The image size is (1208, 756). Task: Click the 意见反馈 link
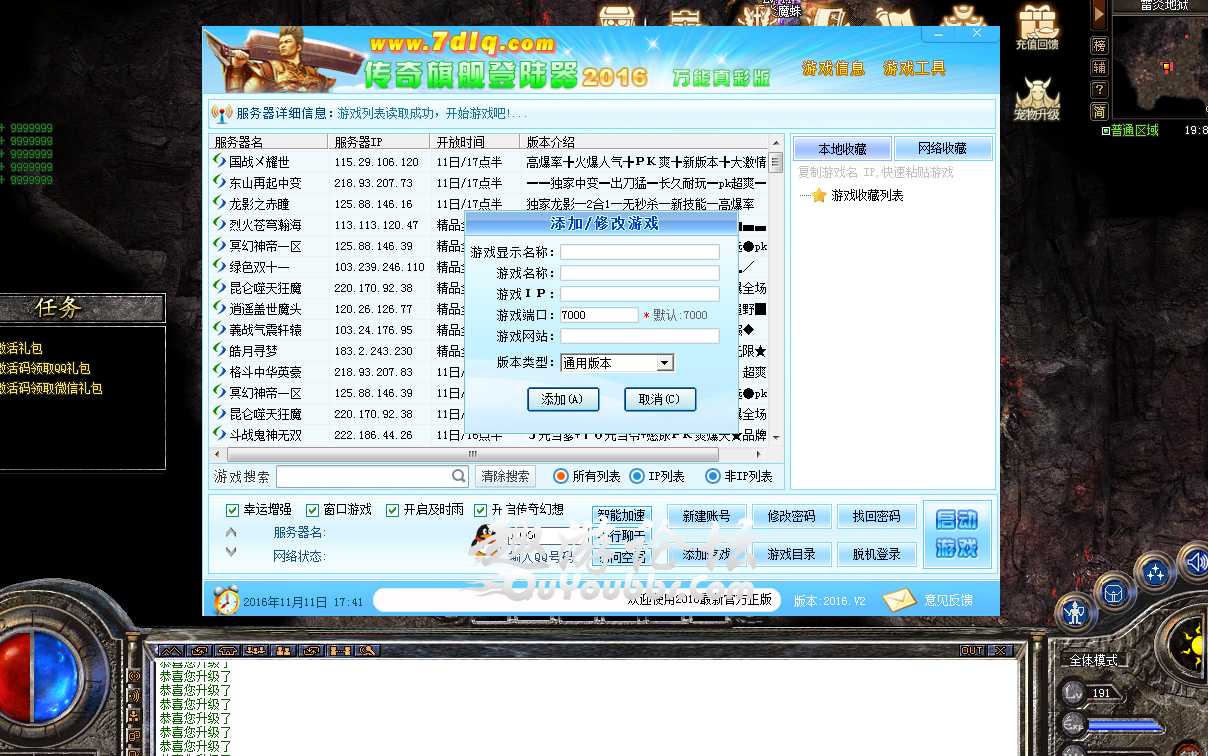pos(948,600)
